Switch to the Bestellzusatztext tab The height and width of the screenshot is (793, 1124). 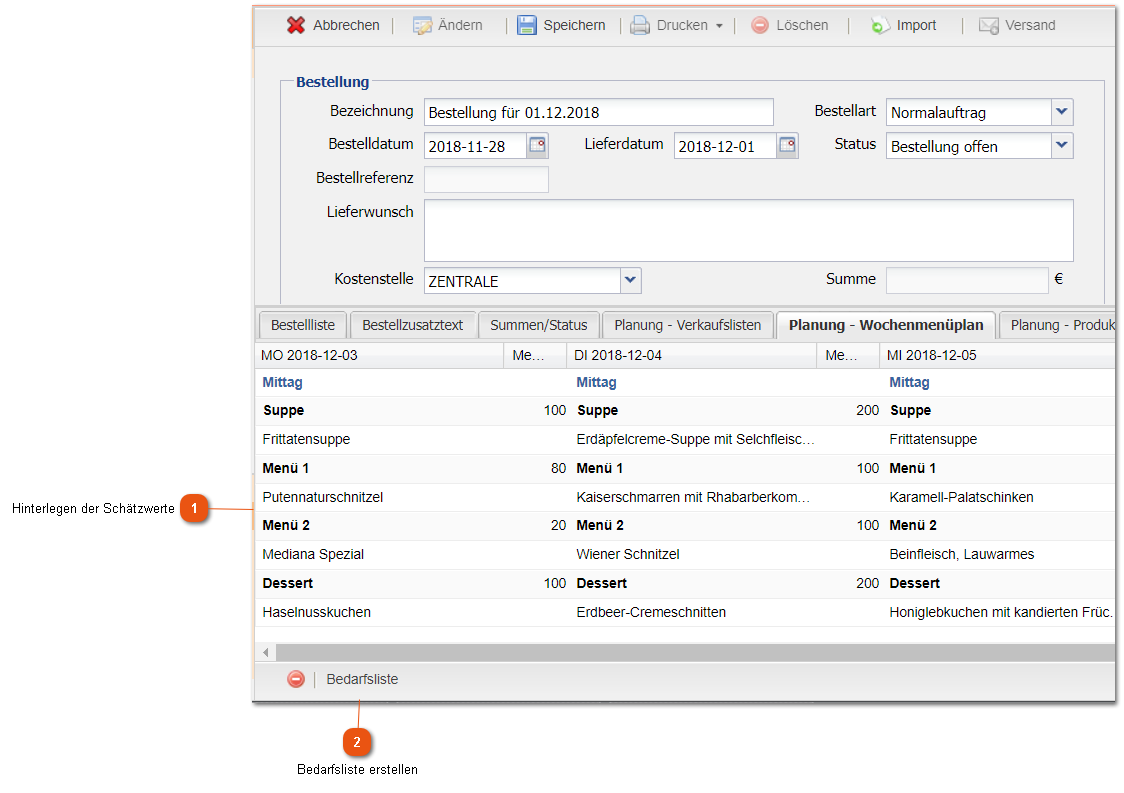click(x=412, y=325)
